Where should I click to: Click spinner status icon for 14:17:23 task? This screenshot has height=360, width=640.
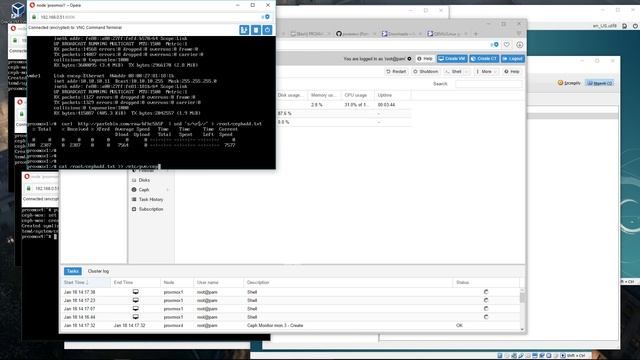pos(486,300)
